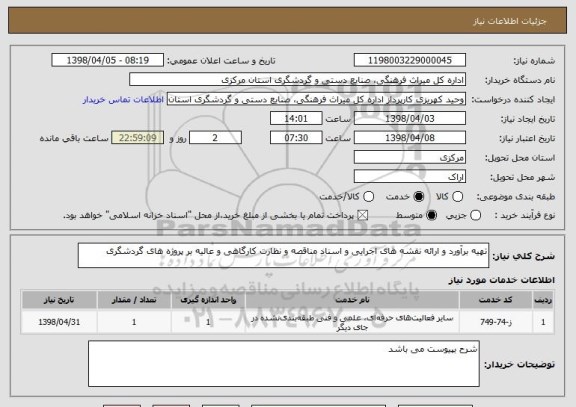
Task: Click the validity date 1398/04/08 field
Action: [x=410, y=138]
